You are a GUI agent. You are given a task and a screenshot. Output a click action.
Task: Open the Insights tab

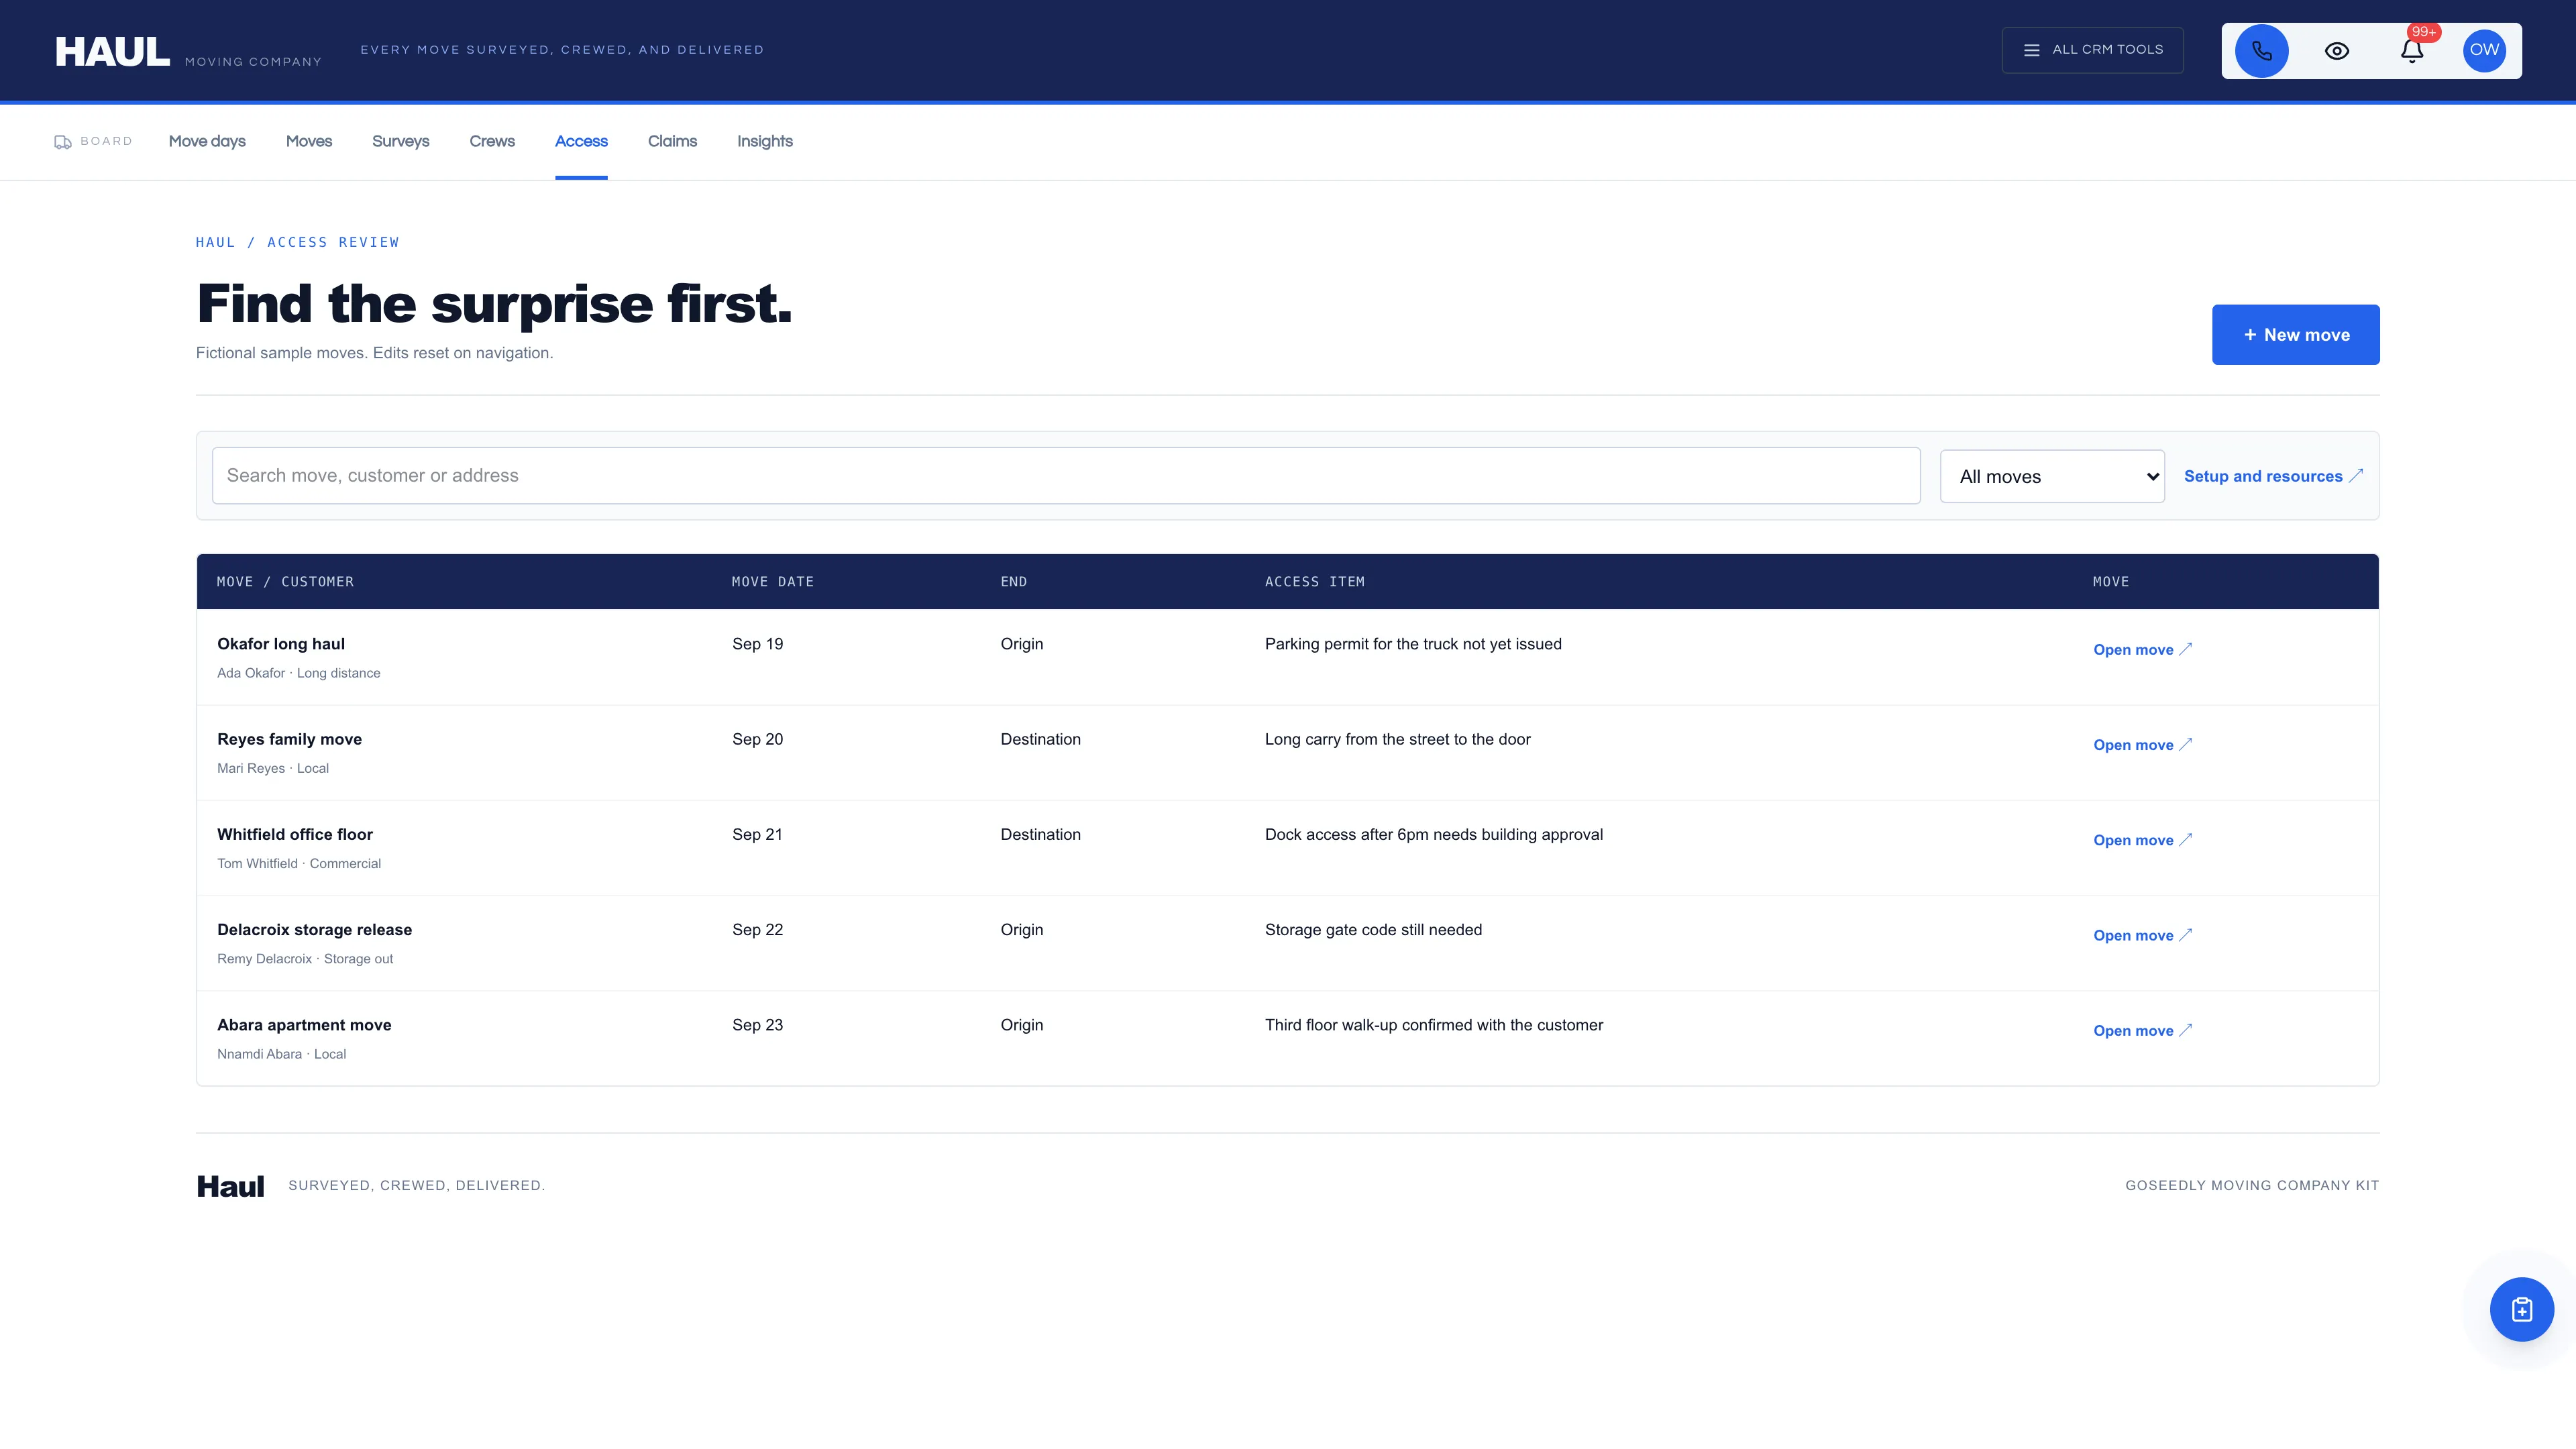765,141
